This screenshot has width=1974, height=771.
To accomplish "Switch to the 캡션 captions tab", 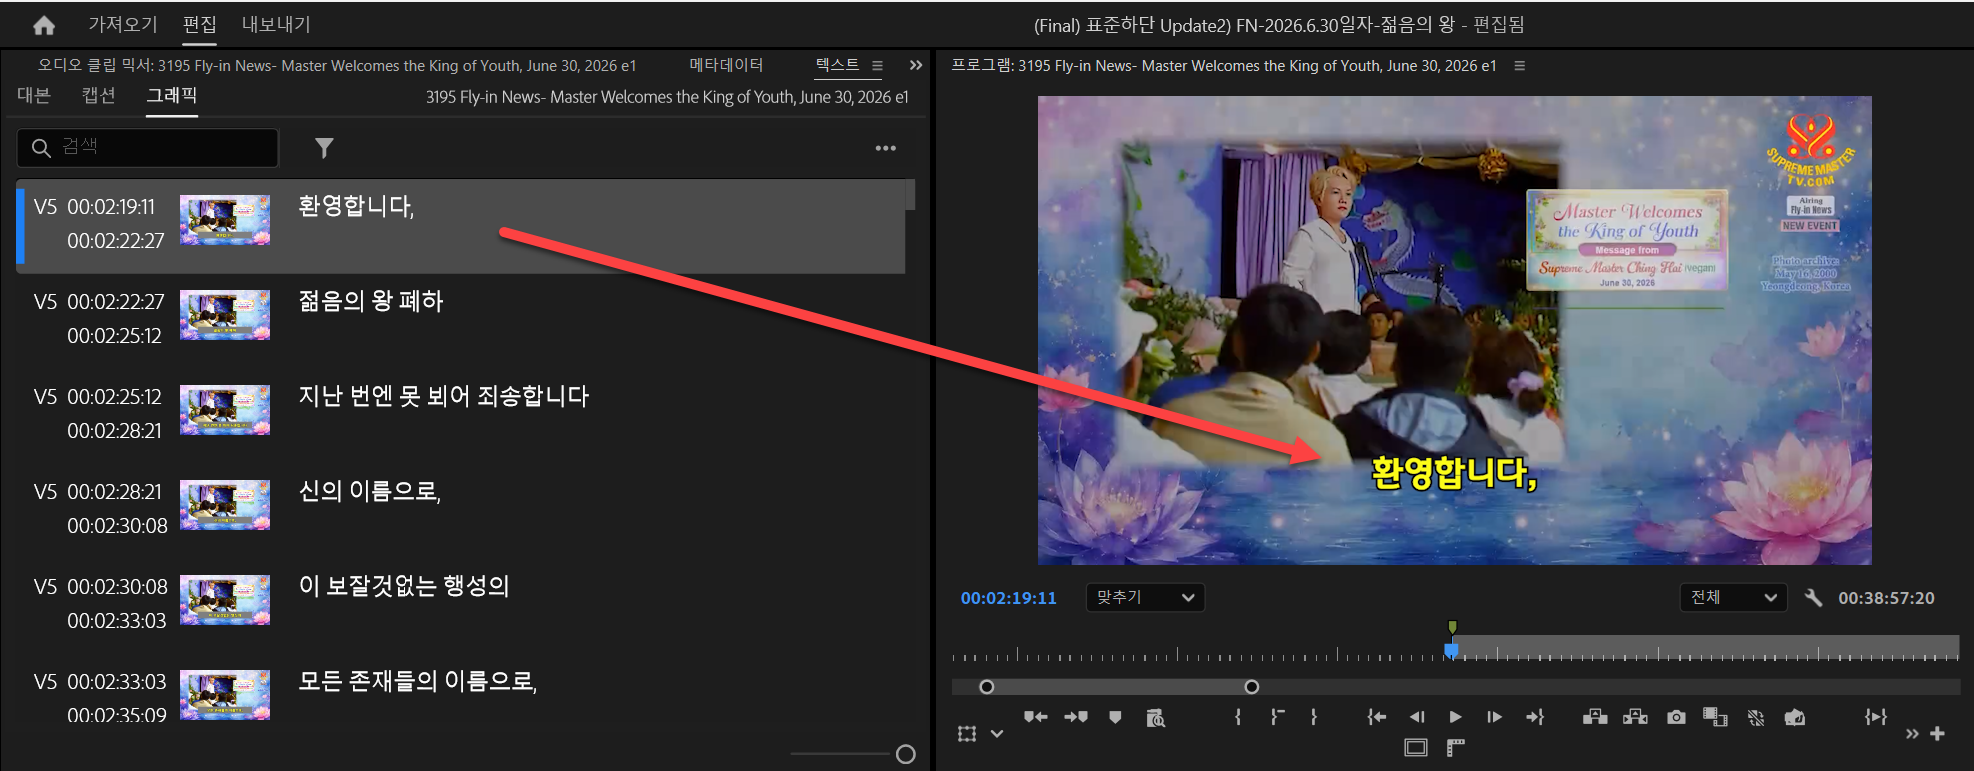I will (99, 95).
